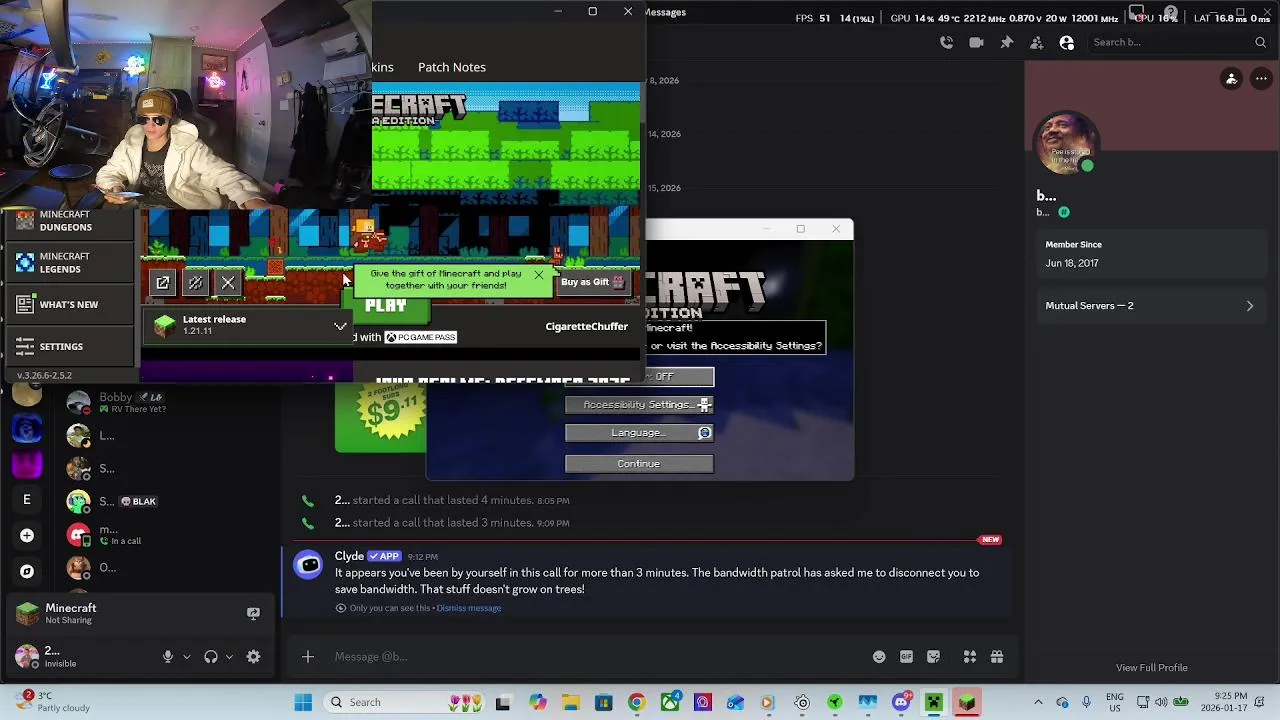Image resolution: width=1280 pixels, height=720 pixels.
Task: Open Minecraft creeper icon on taskbar
Action: 933,703
